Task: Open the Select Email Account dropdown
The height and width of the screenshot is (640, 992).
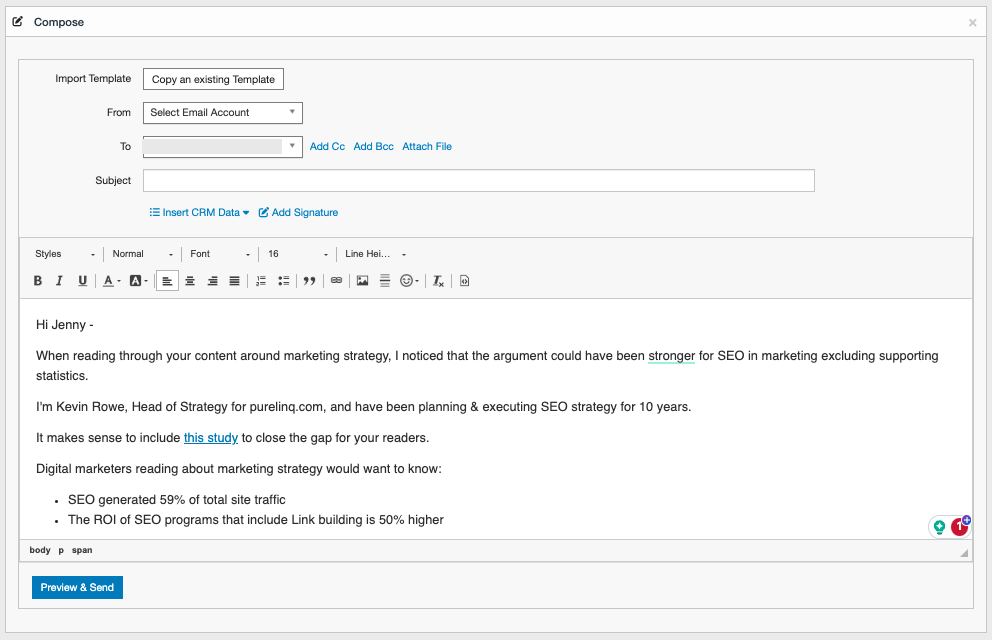Action: click(x=222, y=112)
